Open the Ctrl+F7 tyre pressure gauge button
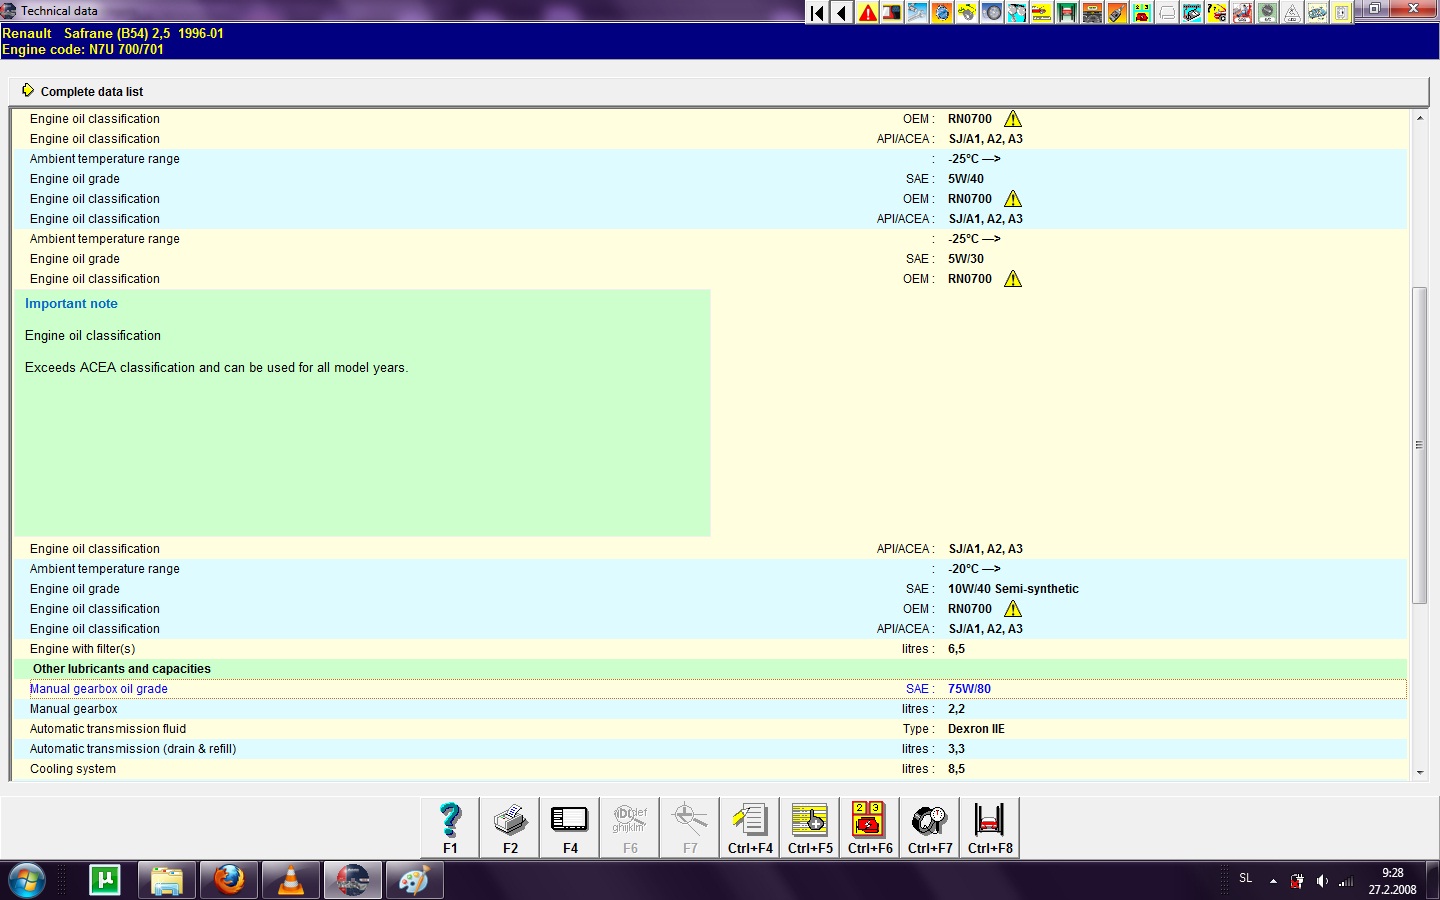1440x900 pixels. tap(930, 827)
